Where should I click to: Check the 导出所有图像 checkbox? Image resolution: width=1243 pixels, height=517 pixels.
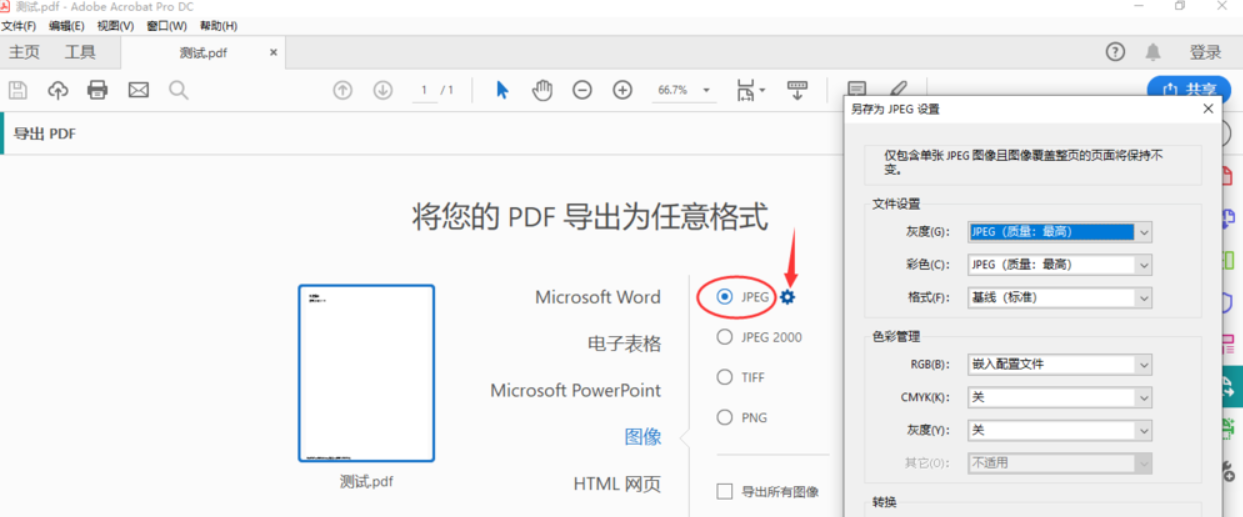coord(725,491)
